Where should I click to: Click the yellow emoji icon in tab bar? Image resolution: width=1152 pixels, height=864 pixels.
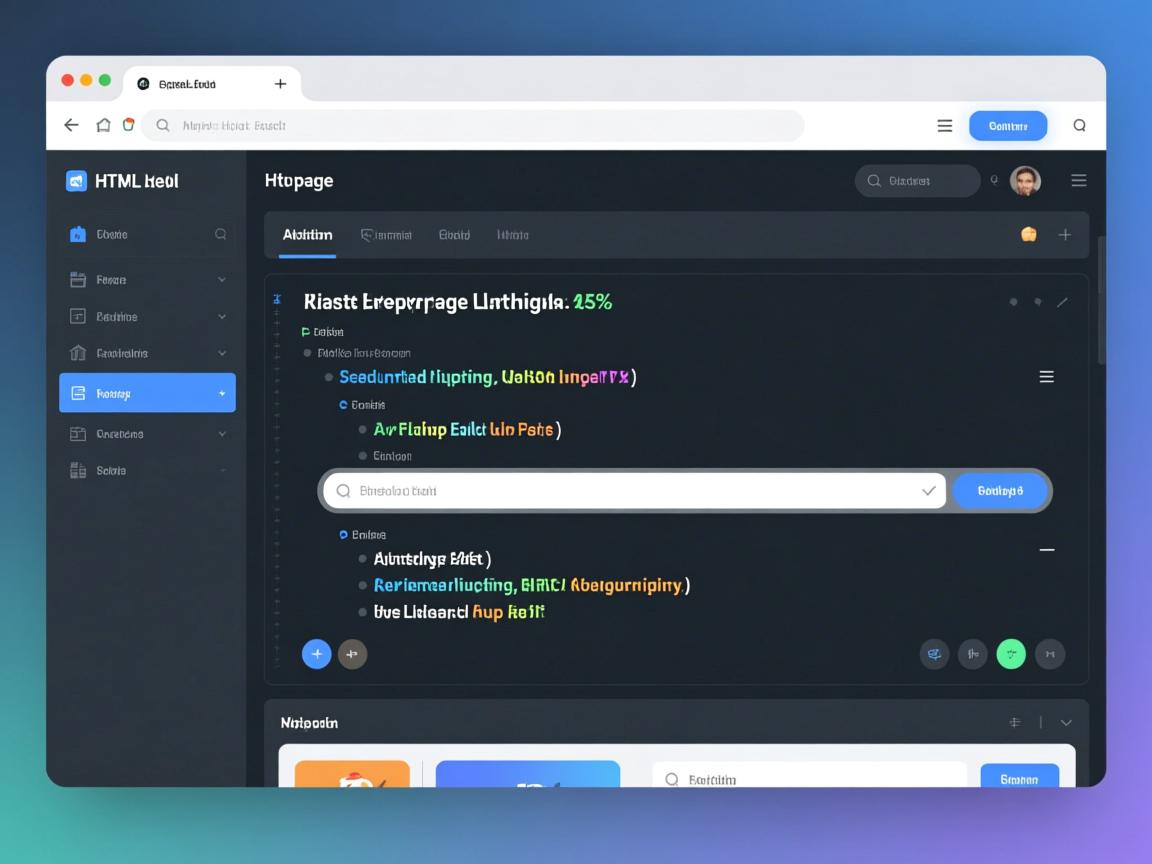coord(1028,235)
